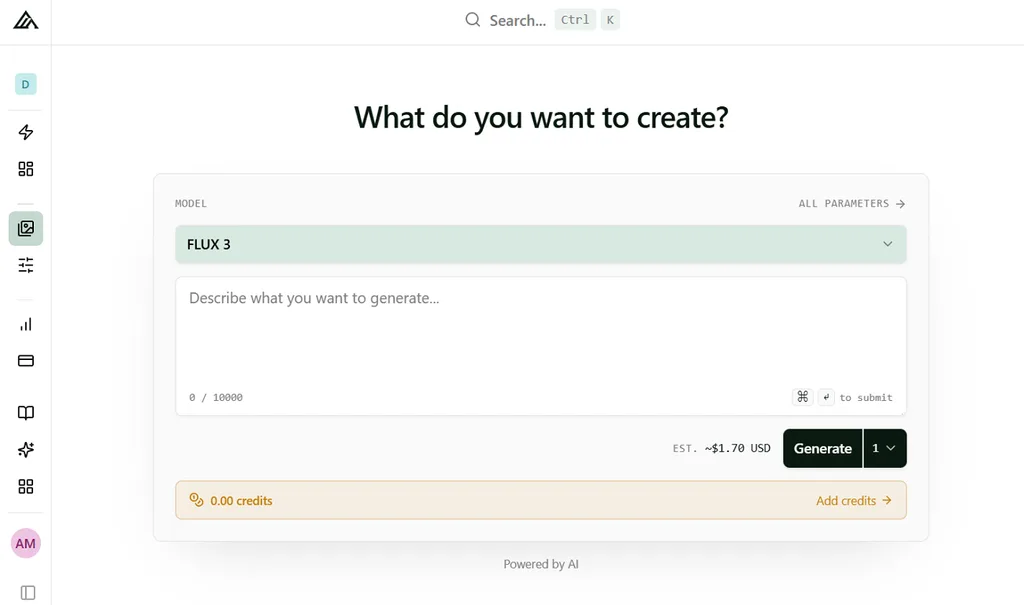Click the MODEL label
This screenshot has height=605, width=1024.
click(x=191, y=204)
